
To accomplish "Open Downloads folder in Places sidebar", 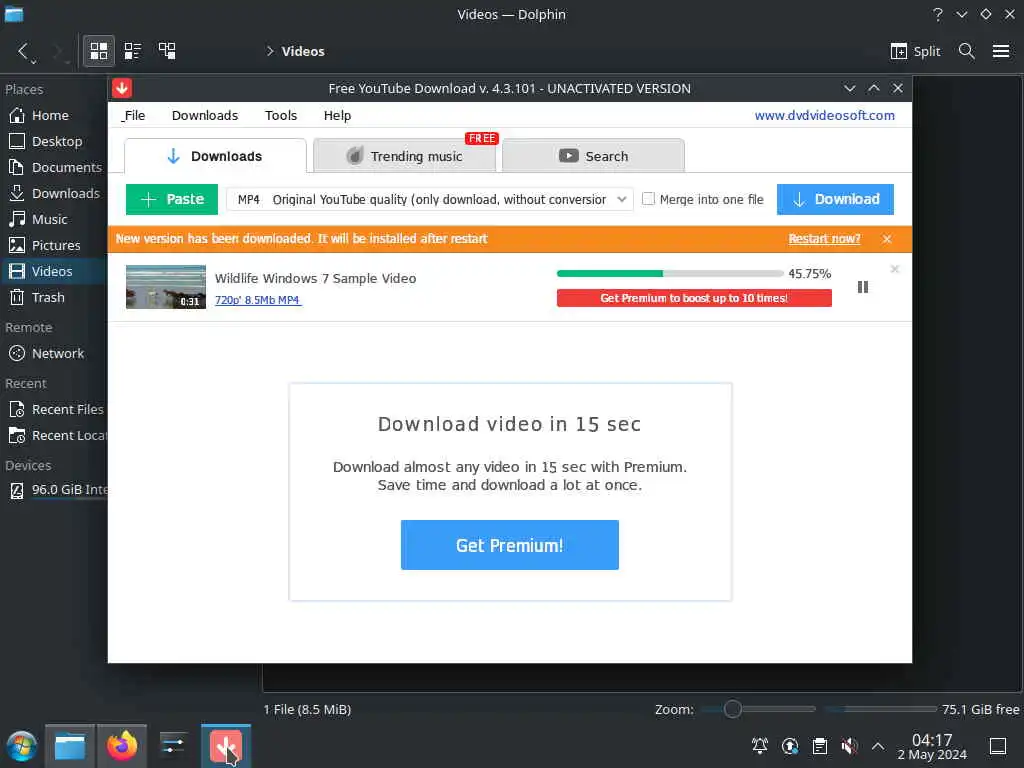I will coord(54,193).
